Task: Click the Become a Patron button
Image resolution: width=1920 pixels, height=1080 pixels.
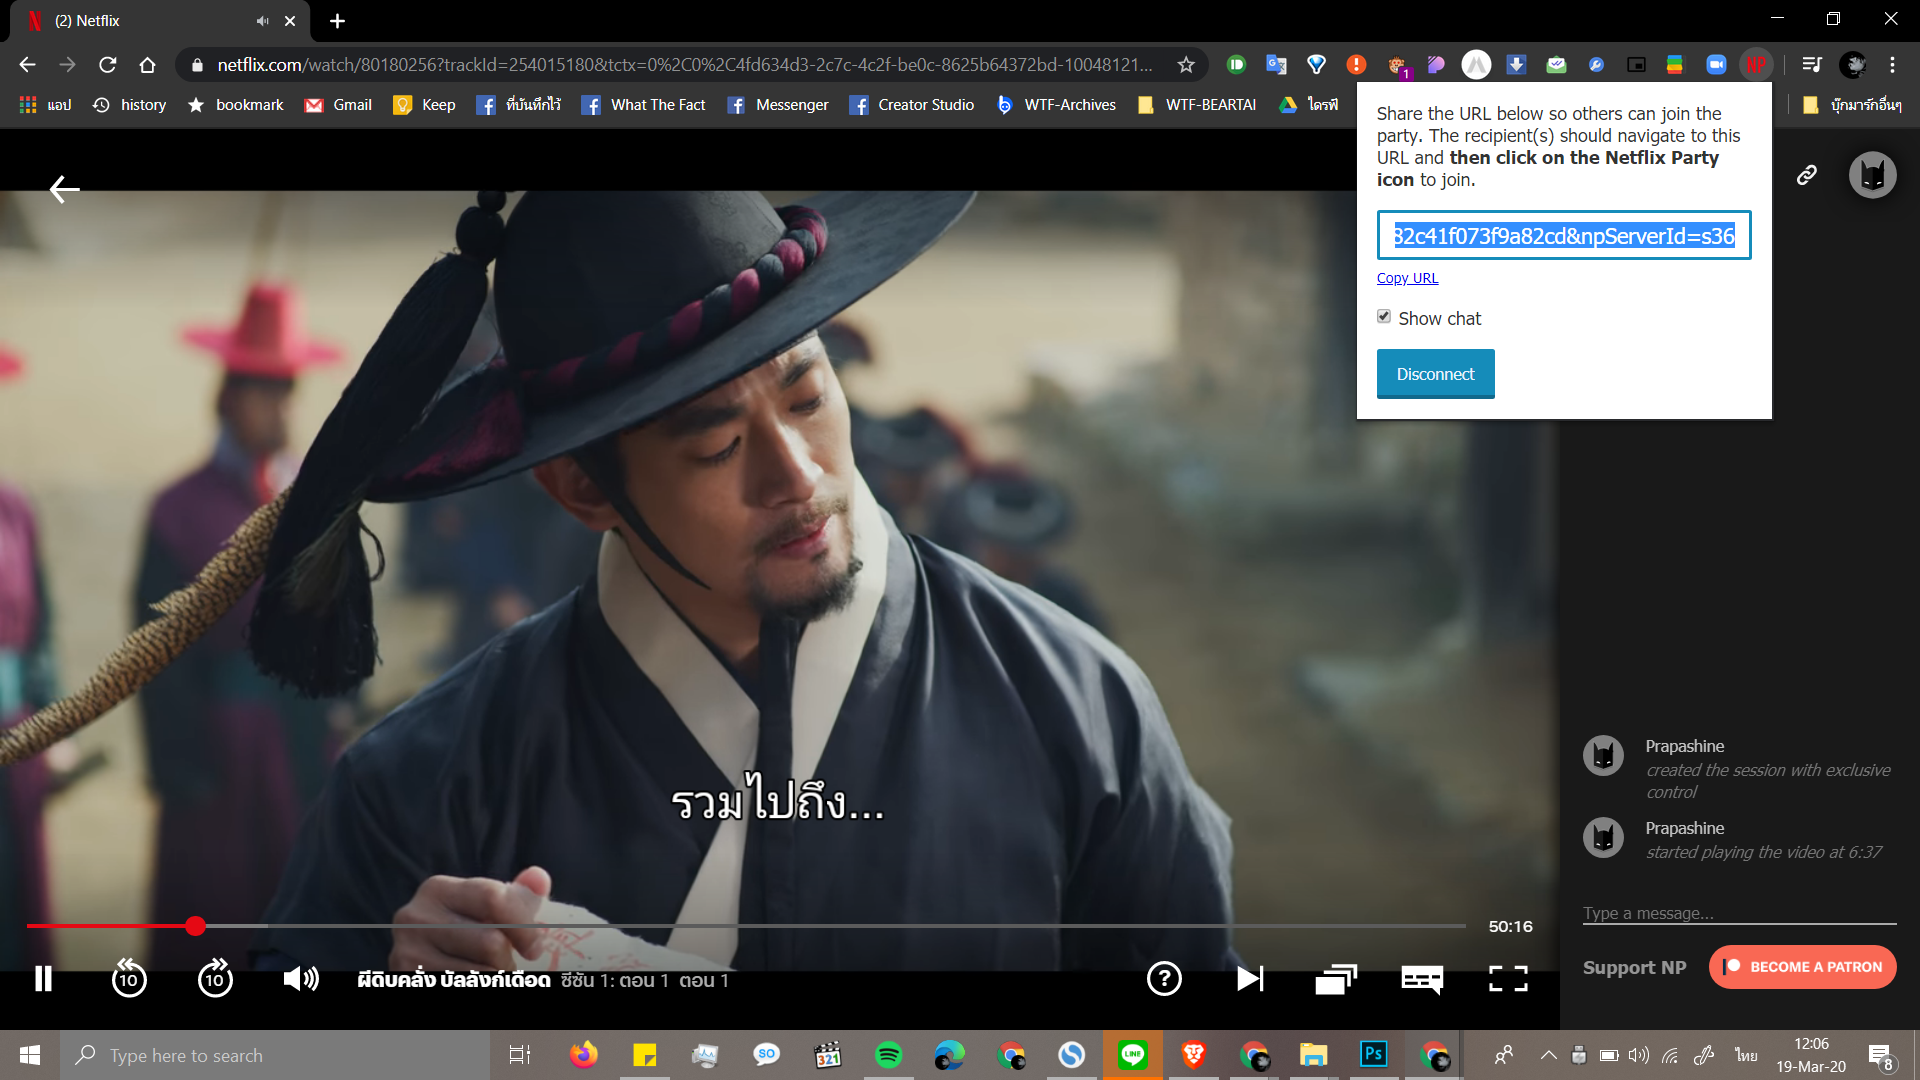Action: point(1802,967)
